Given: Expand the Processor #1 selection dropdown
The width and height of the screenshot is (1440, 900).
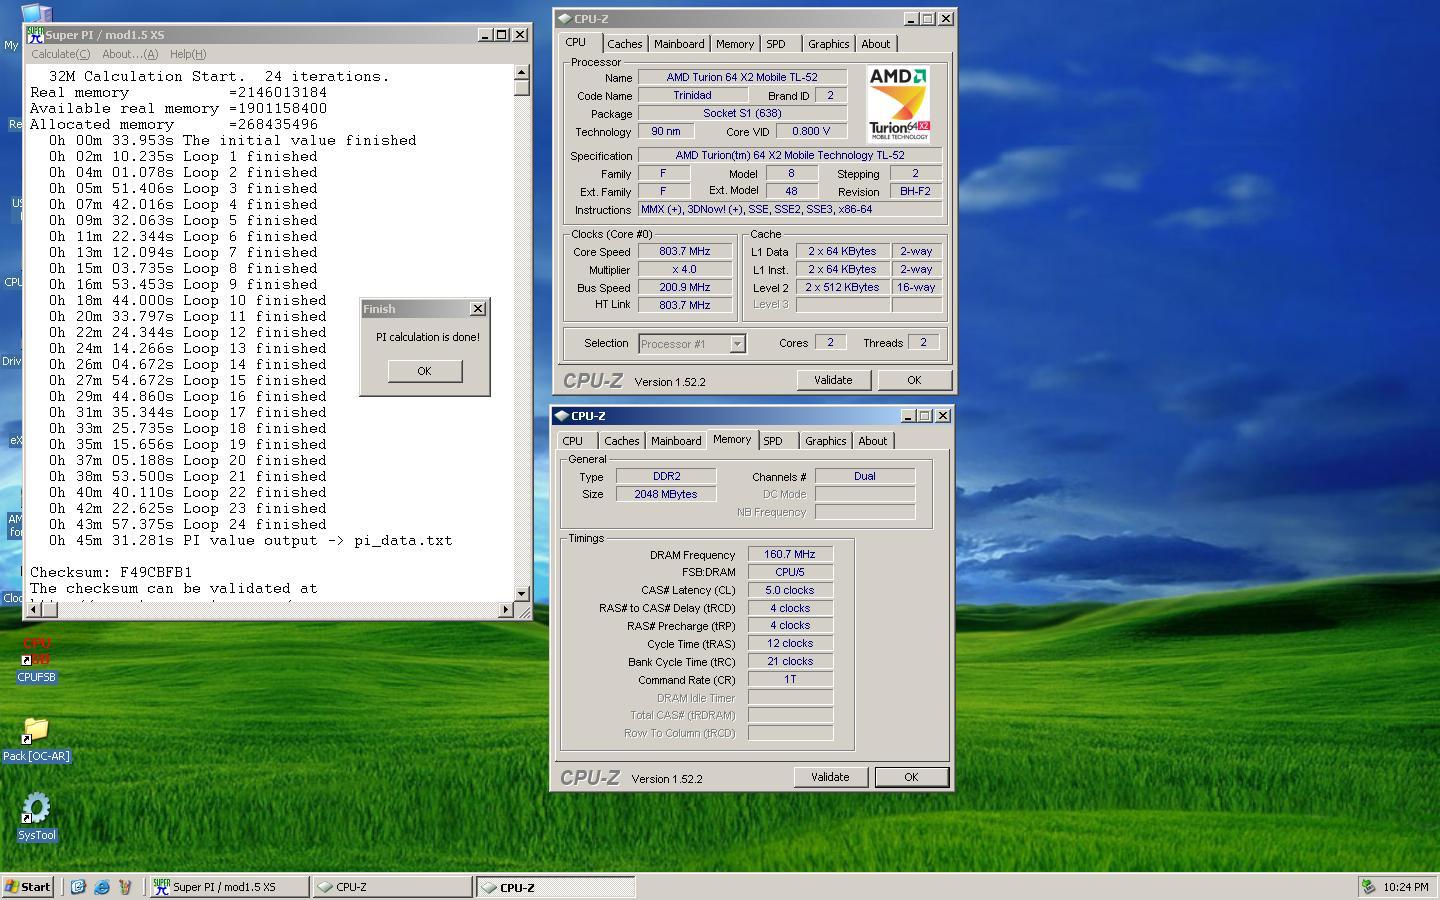Looking at the screenshot, I should coord(737,344).
